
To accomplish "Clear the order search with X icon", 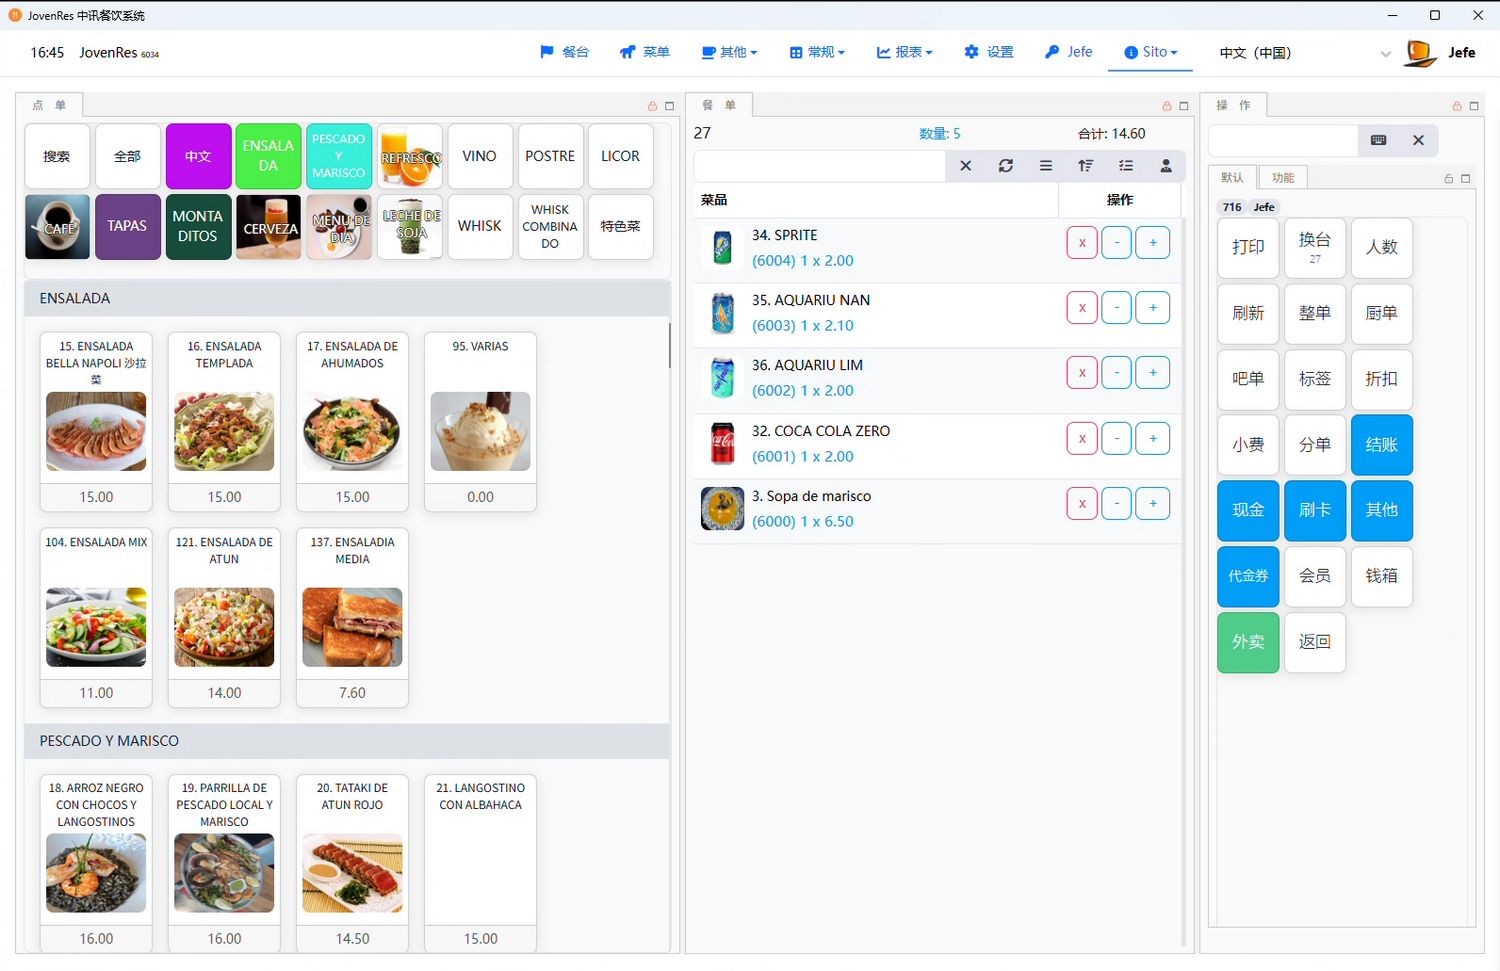I will tap(965, 166).
